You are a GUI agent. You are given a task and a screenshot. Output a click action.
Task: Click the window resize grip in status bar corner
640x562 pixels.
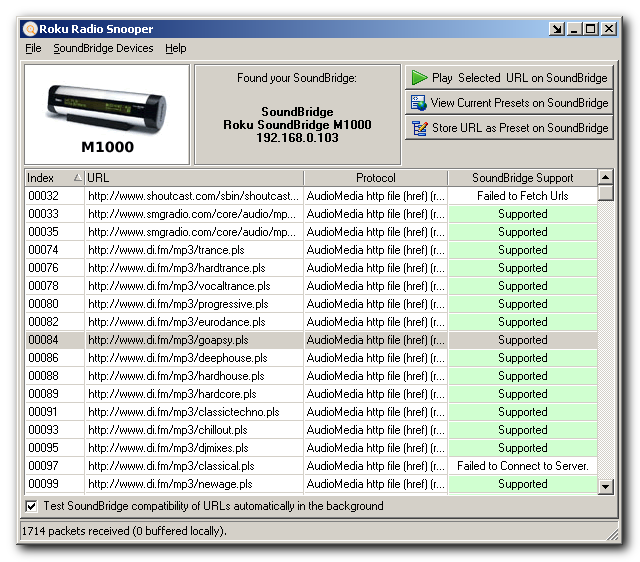point(612,534)
